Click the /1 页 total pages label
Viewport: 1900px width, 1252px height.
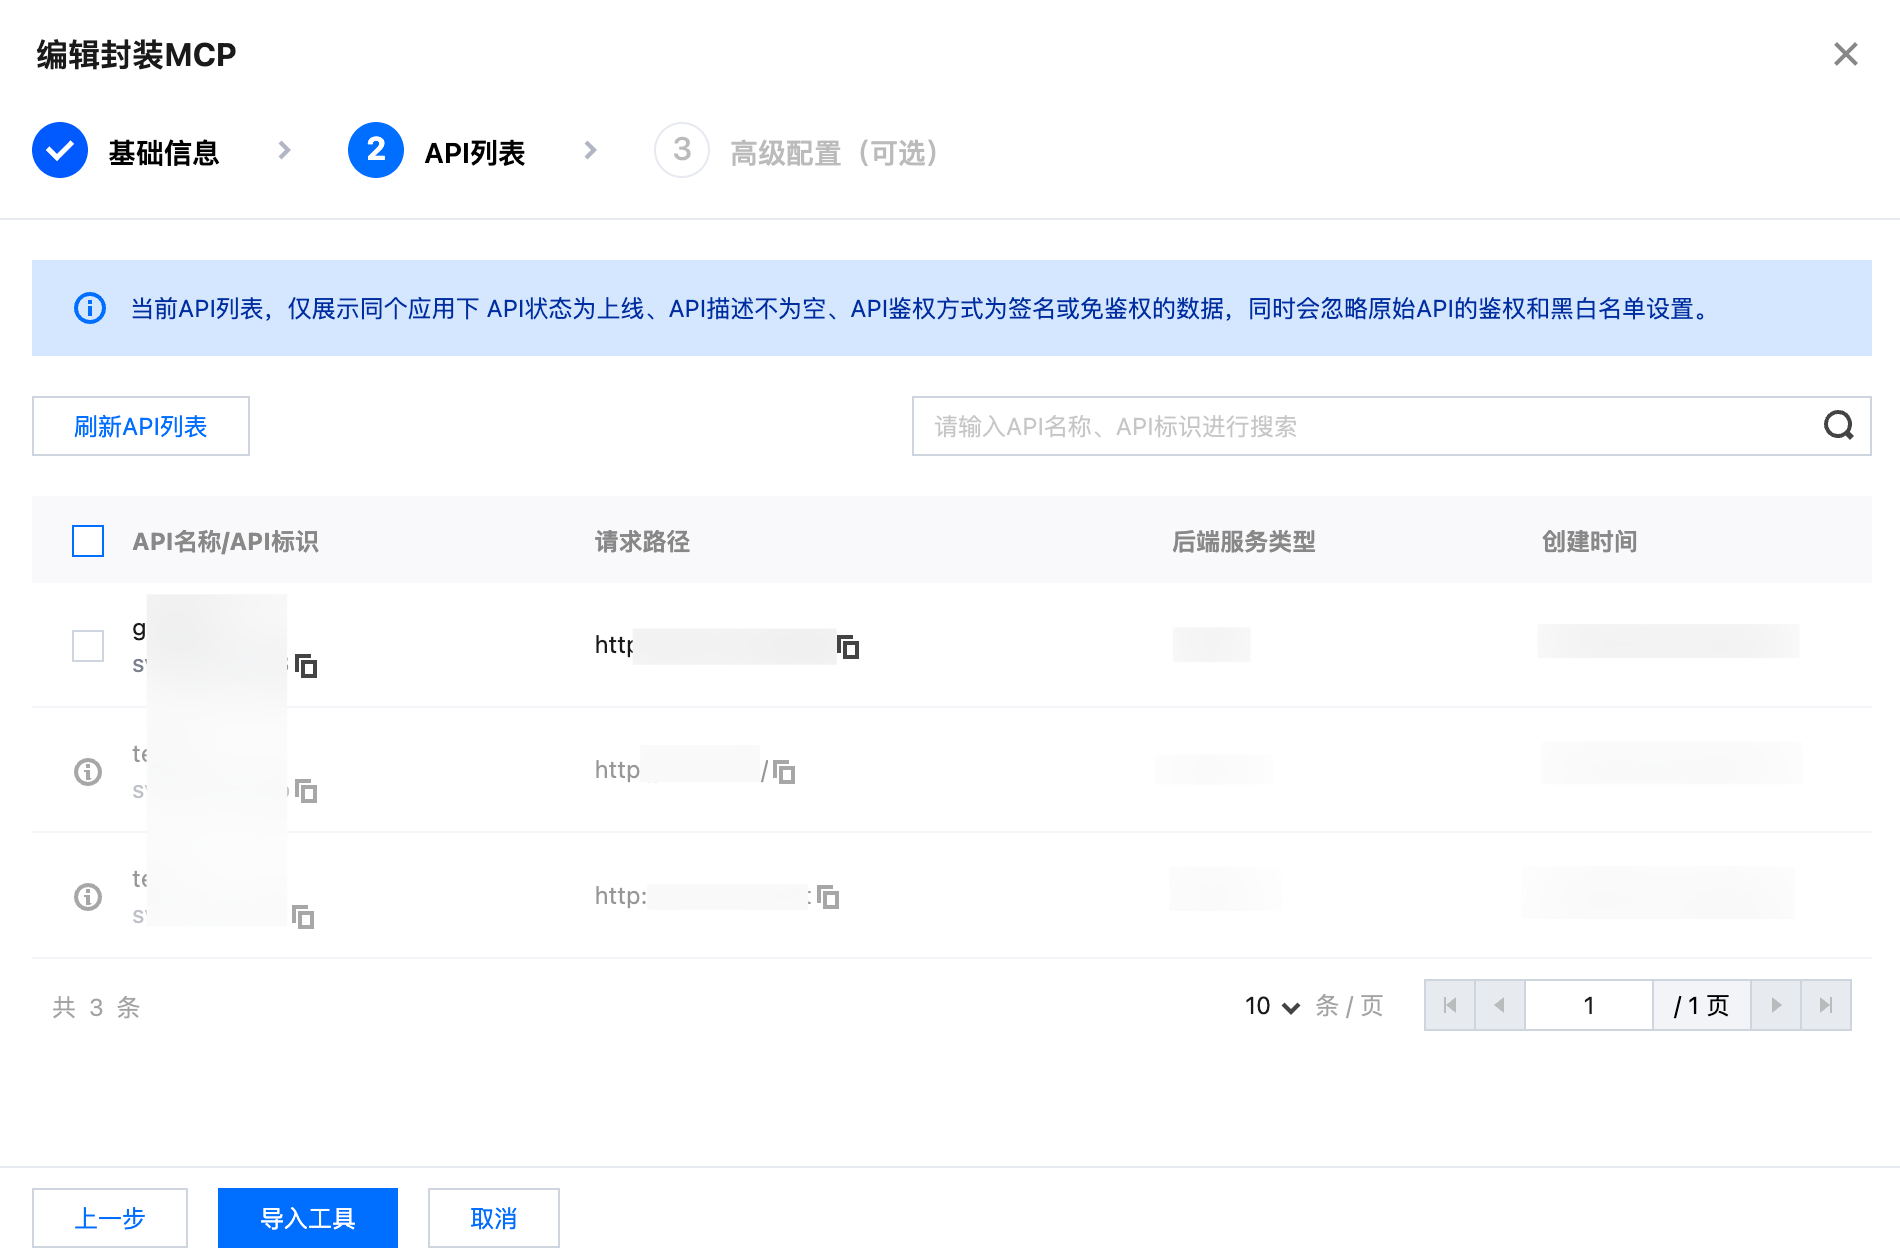1701,1005
